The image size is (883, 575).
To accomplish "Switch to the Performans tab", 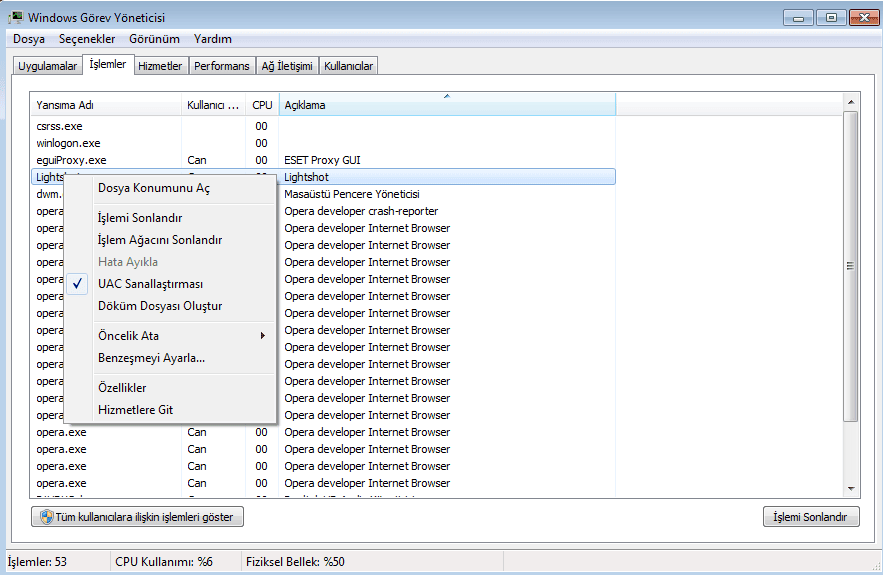I will [x=222, y=66].
